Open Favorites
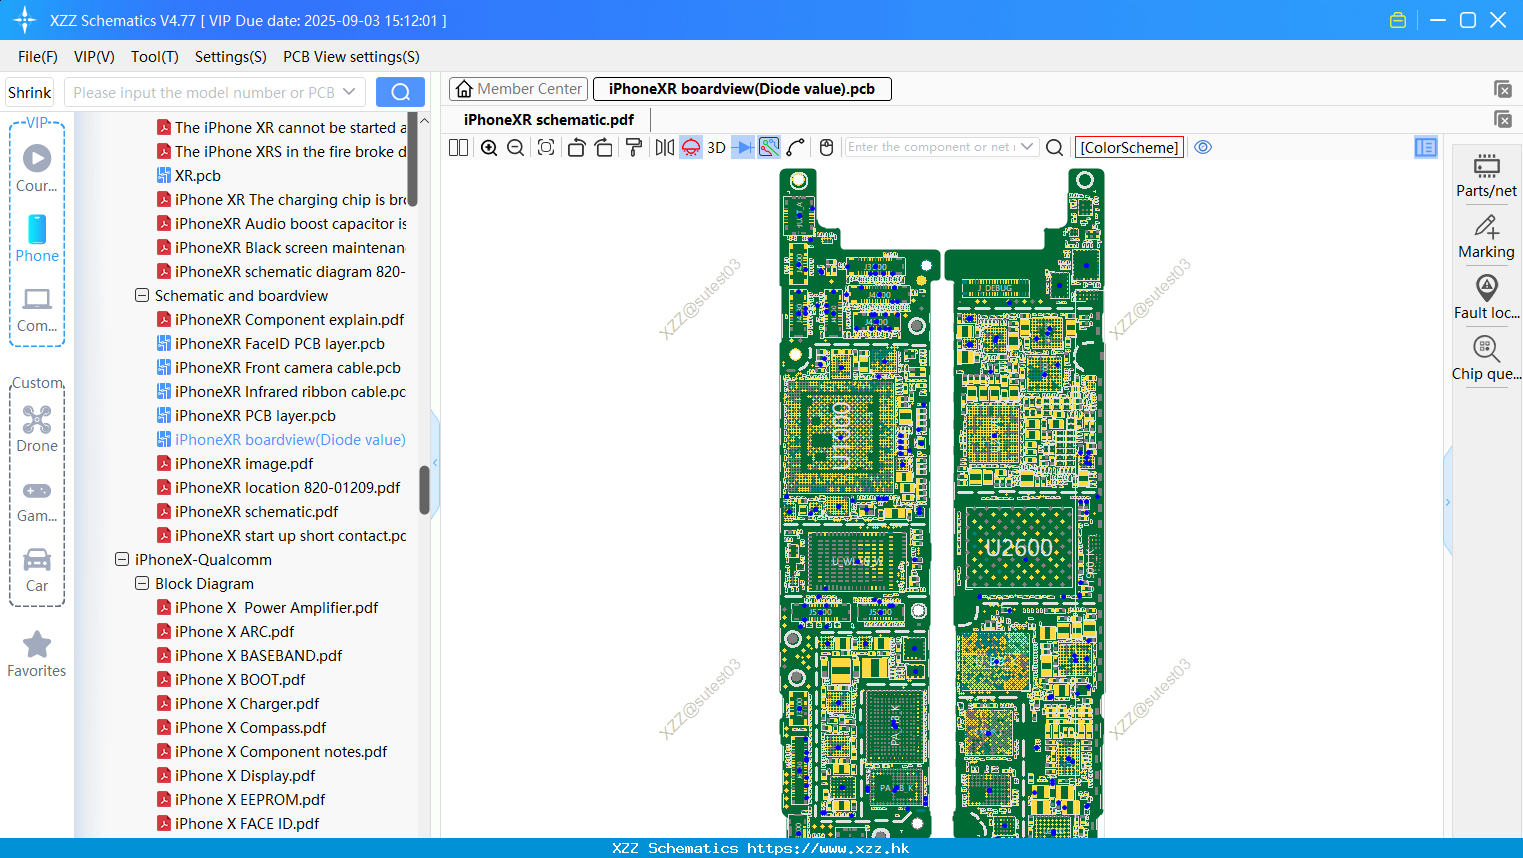Viewport: 1523px width, 858px height. coord(37,654)
